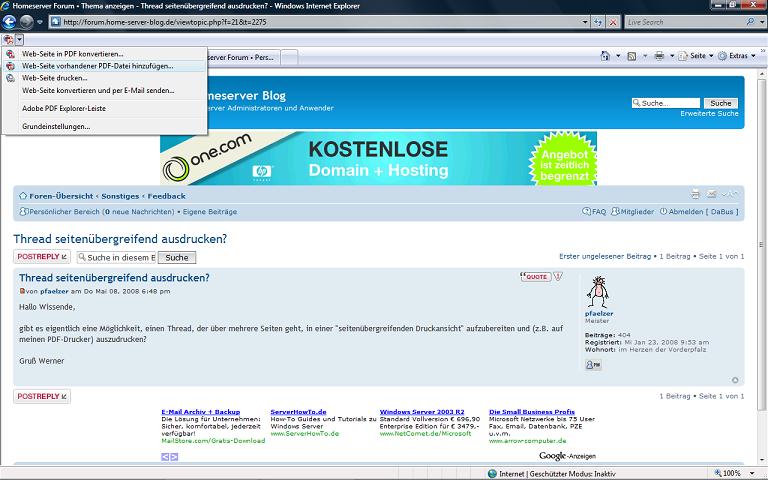Choose 'Web-Seite konvertieren und per E-Mail senden...'

click(x=104, y=91)
